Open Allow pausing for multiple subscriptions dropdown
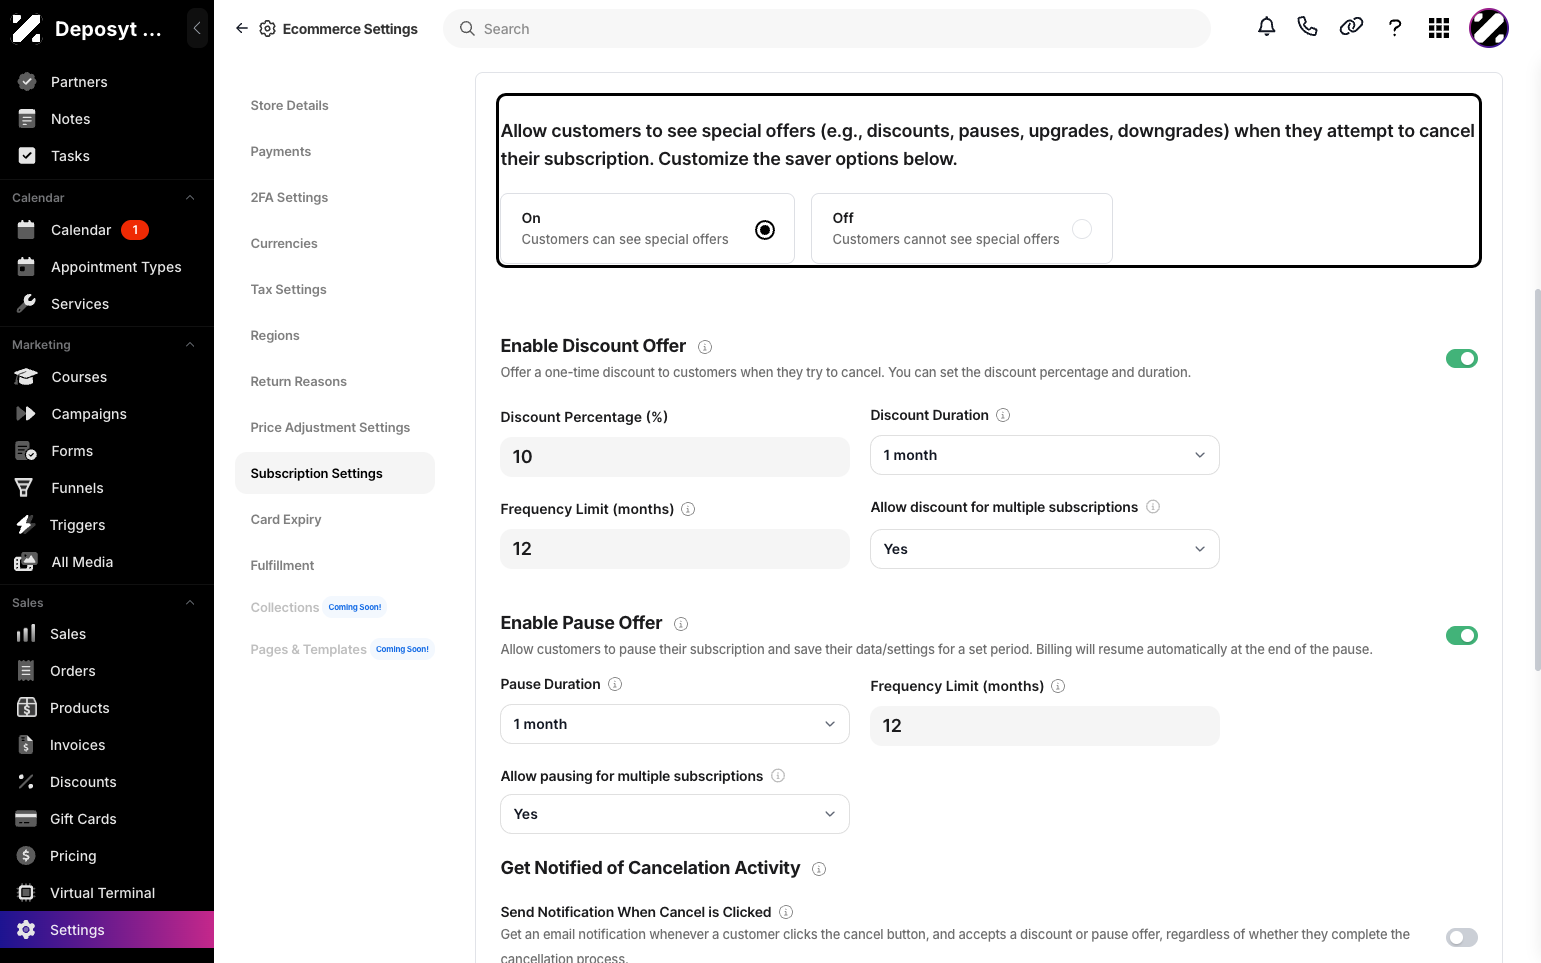 [x=675, y=814]
